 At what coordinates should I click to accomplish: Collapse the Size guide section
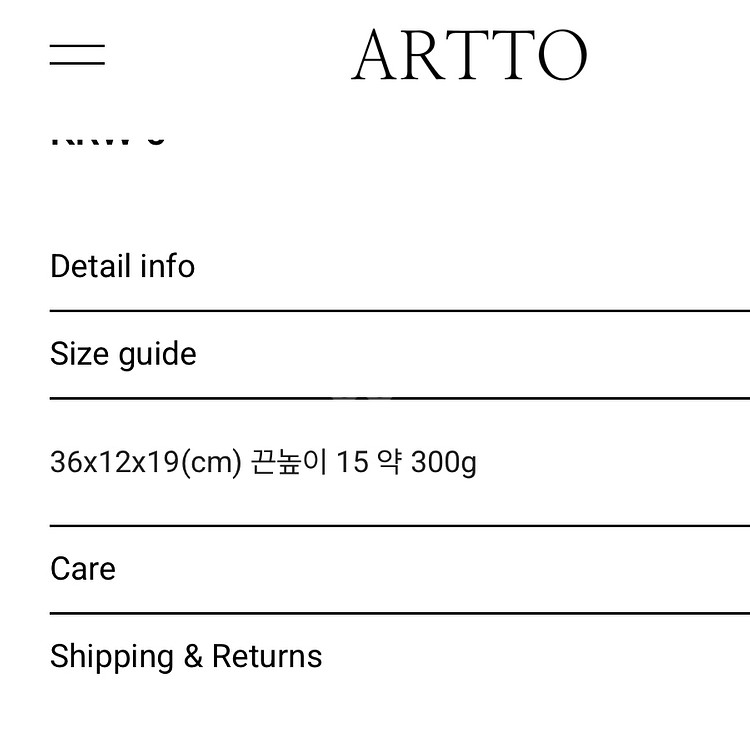coord(123,355)
